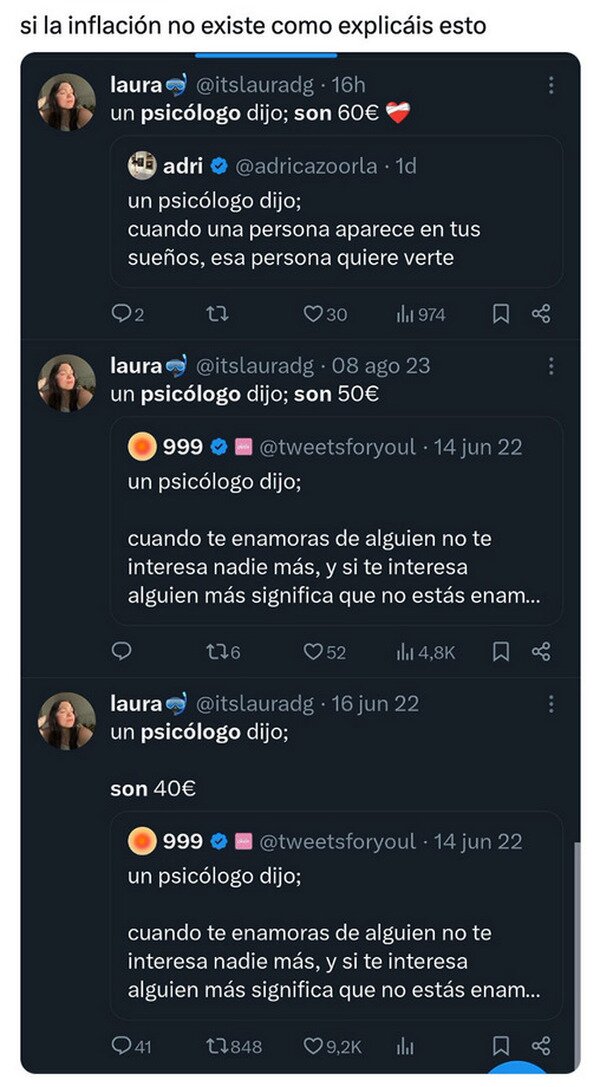Share the 50€ tweet
Image resolution: width=600 pixels, height=1087 pixels.
pos(541,652)
